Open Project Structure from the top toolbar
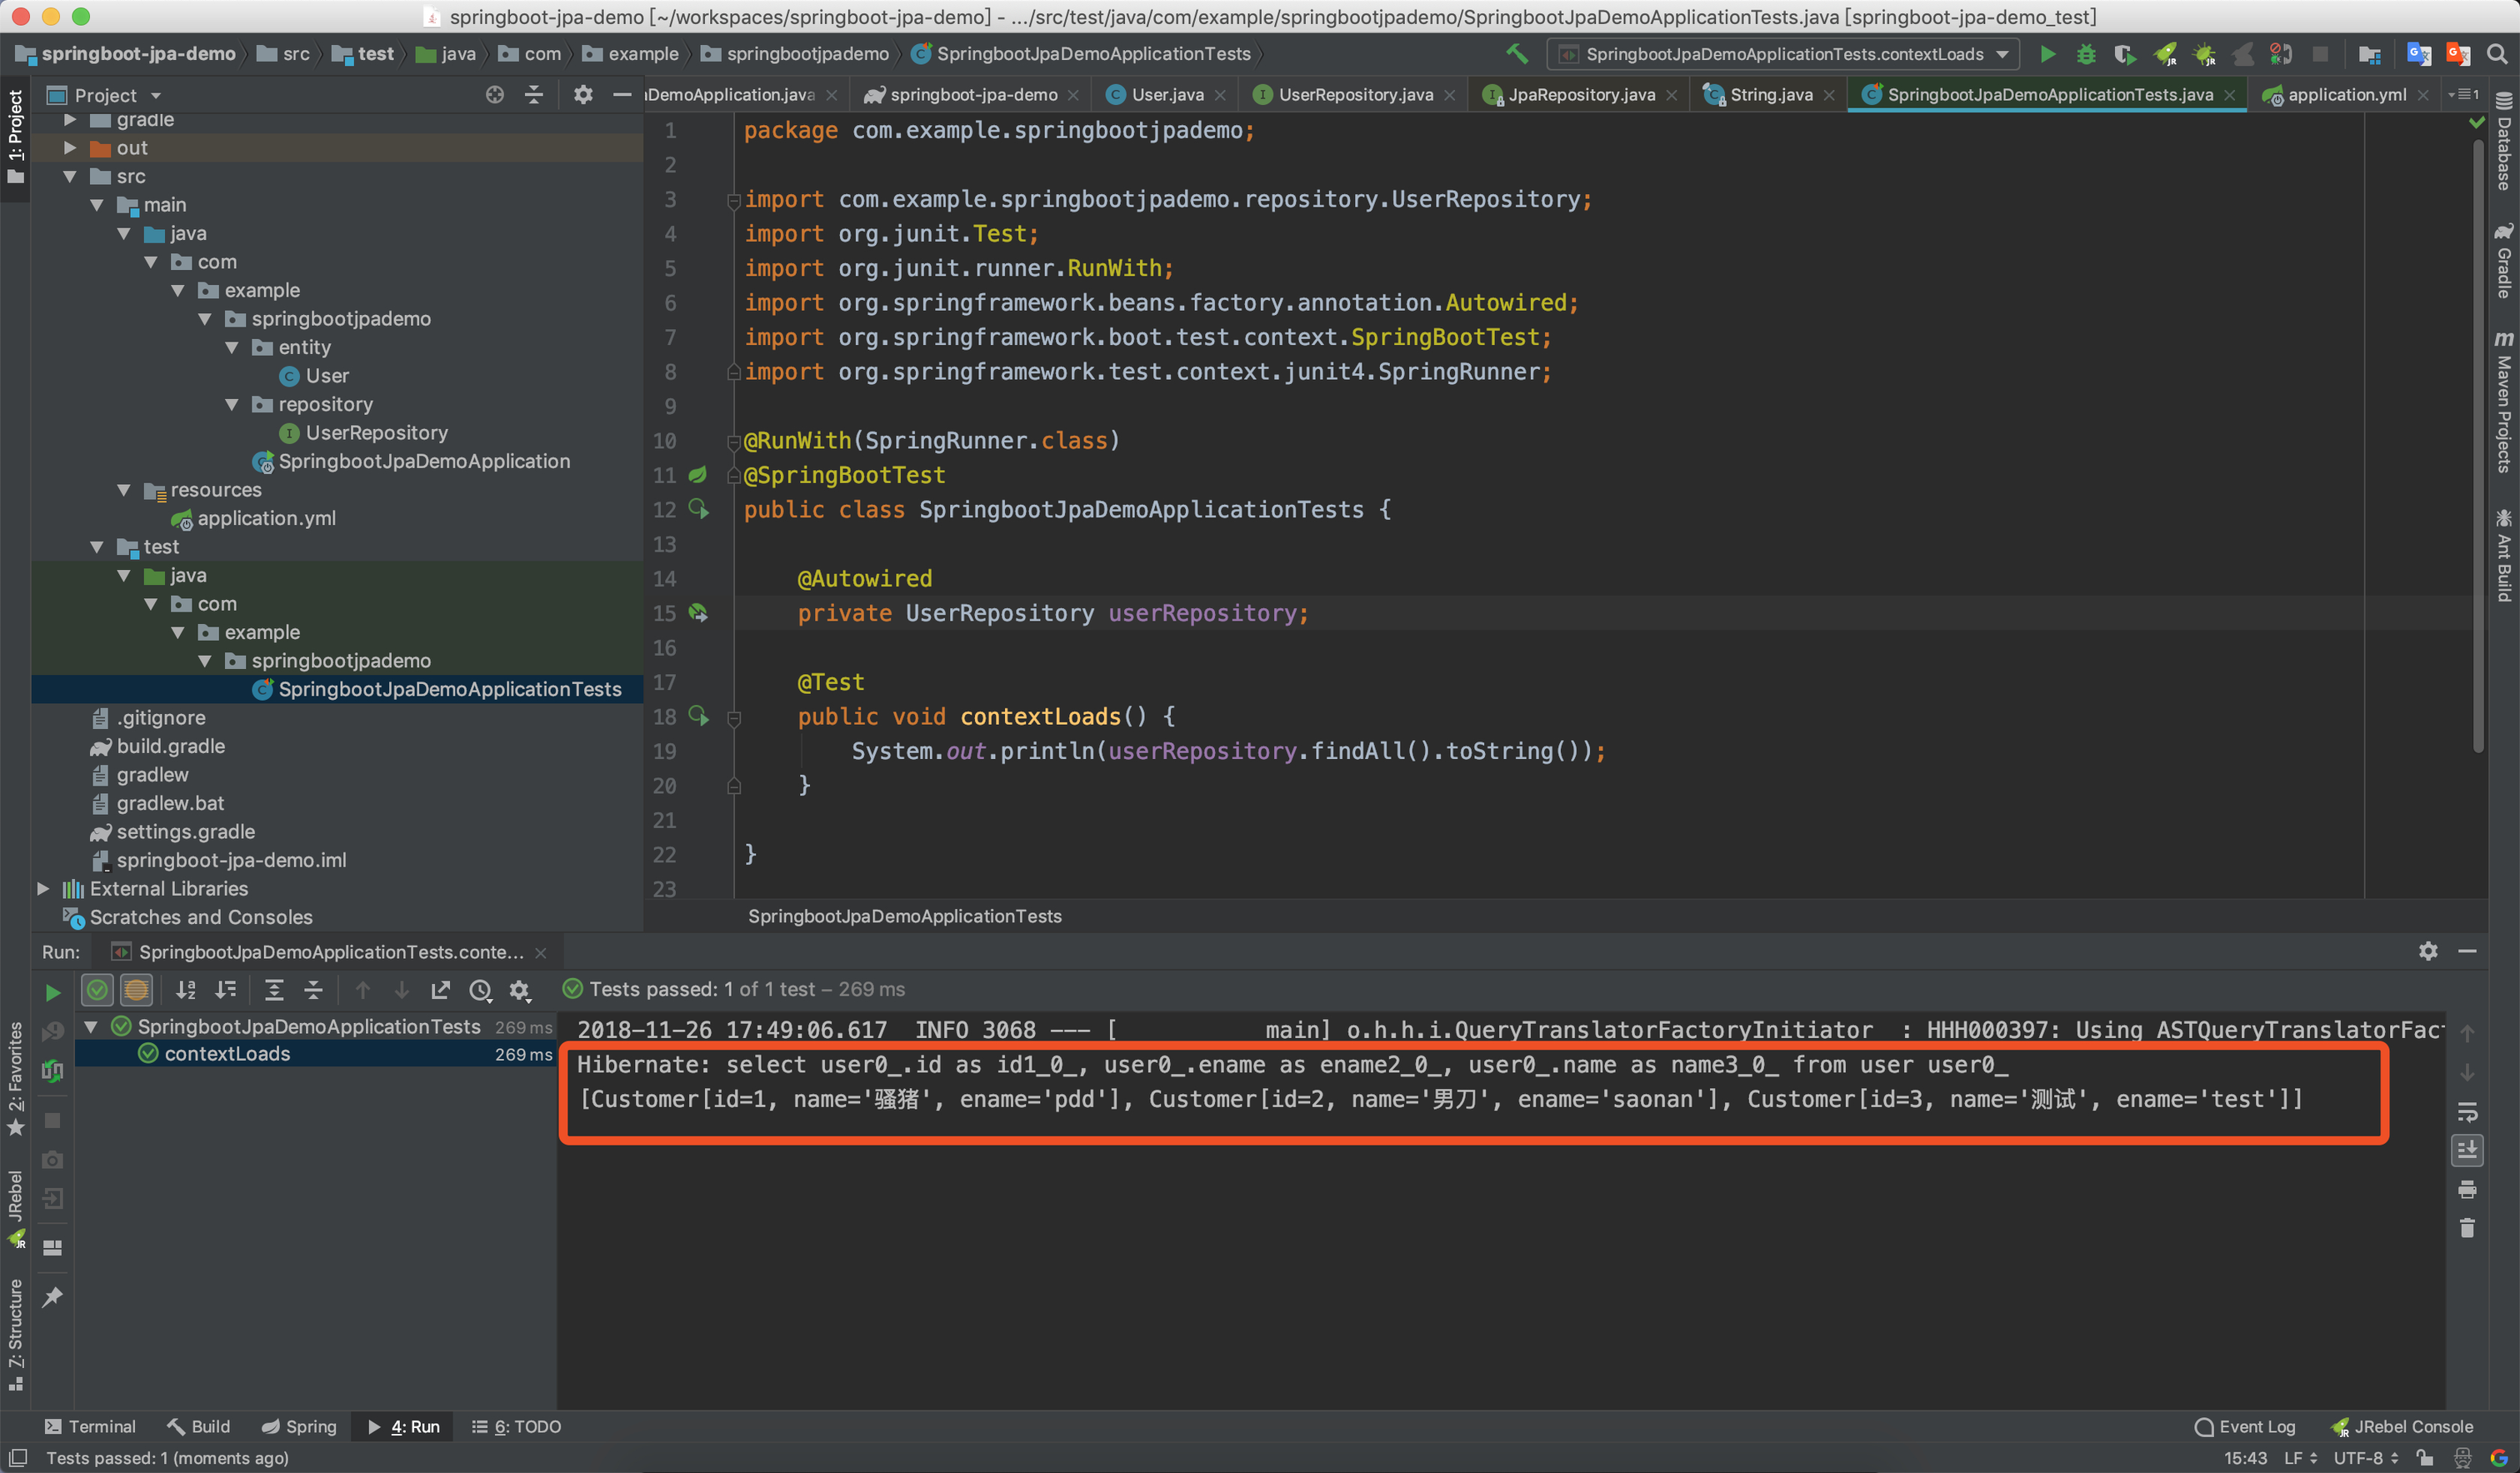2520x1473 pixels. 2369,54
